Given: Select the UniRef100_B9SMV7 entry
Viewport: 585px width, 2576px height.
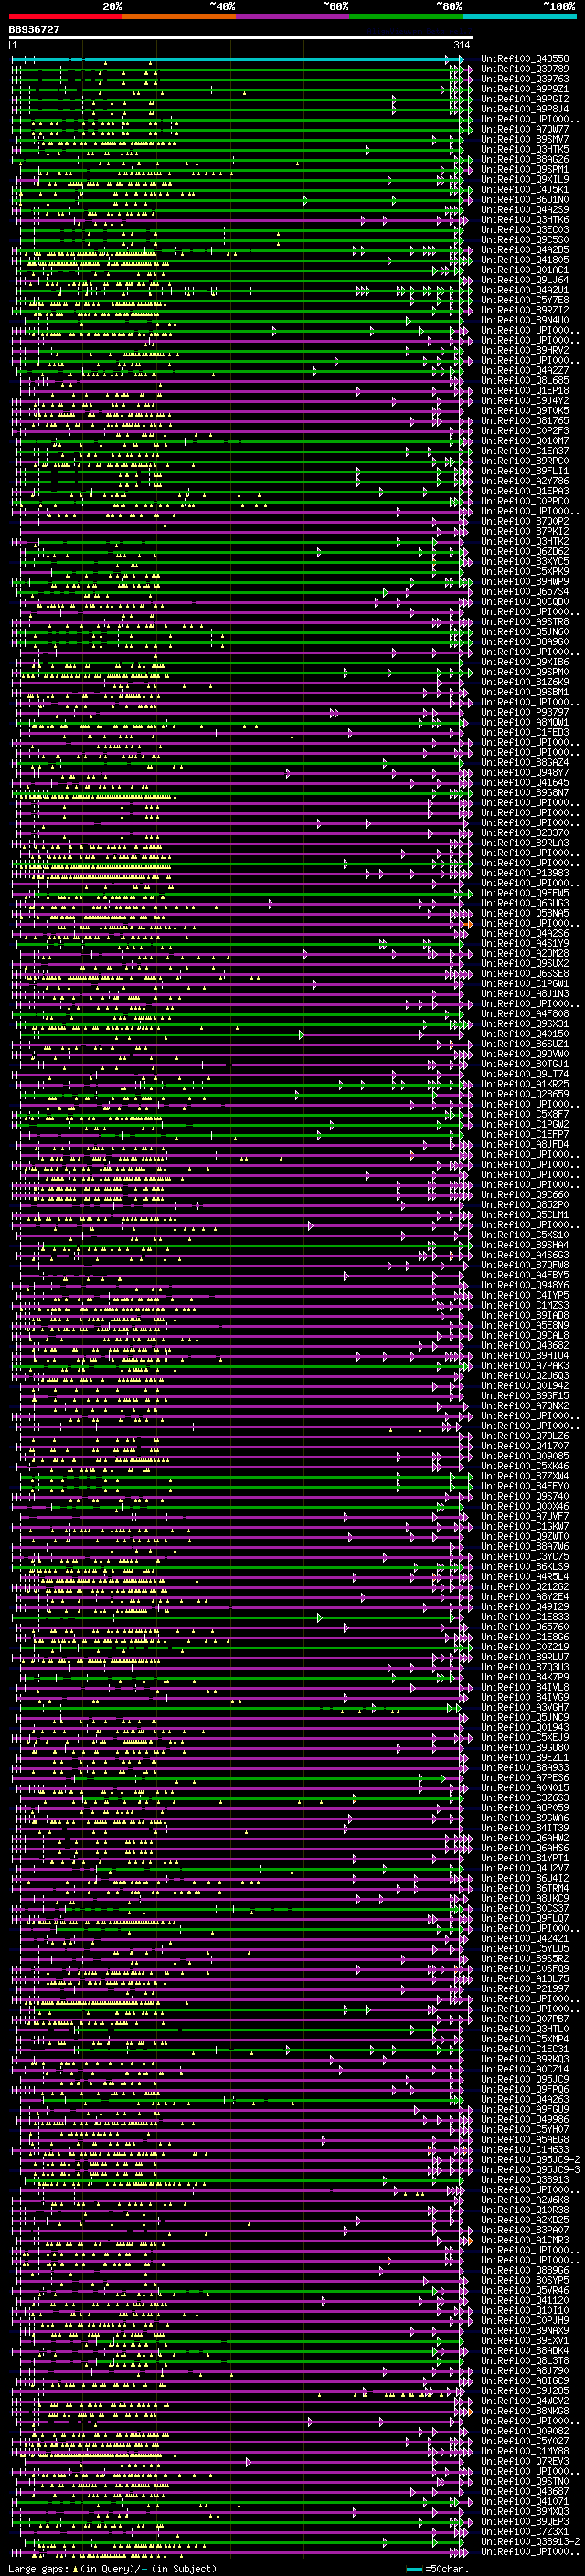Looking at the screenshot, I should (x=525, y=139).
